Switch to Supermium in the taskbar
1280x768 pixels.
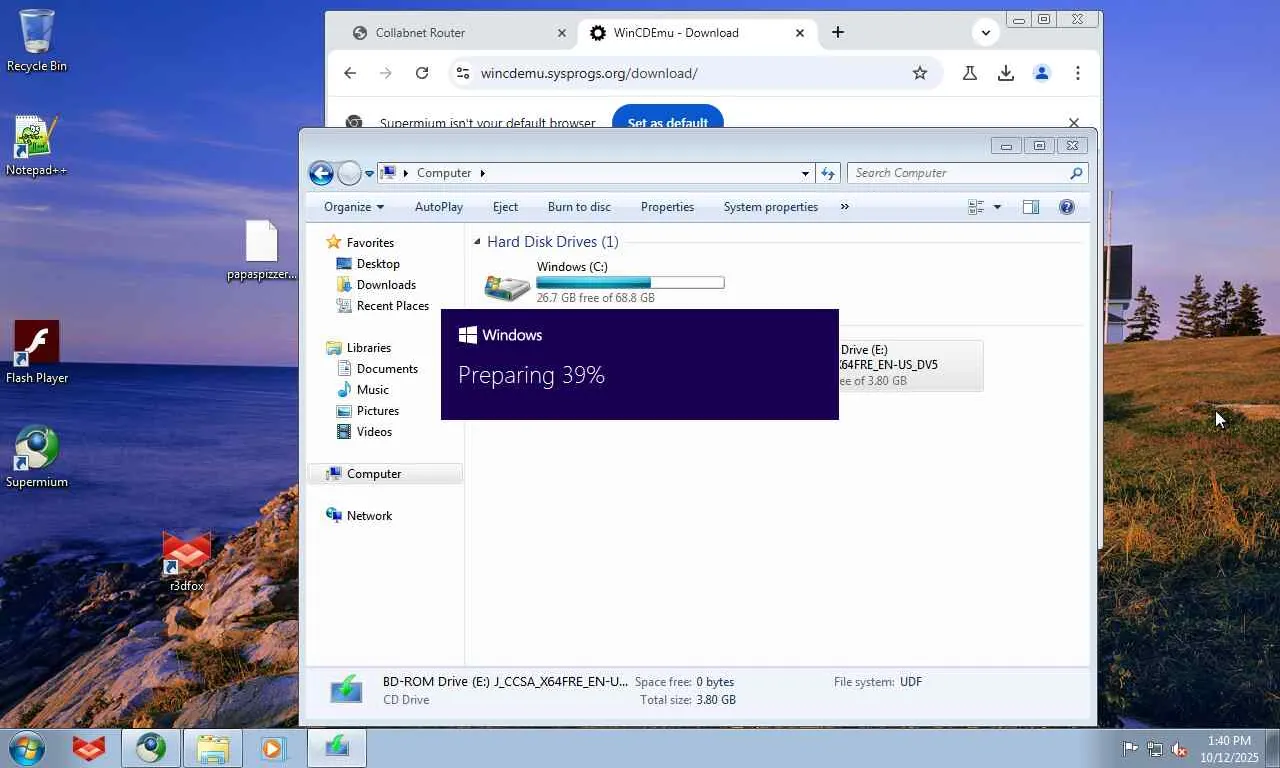pyautogui.click(x=151, y=748)
